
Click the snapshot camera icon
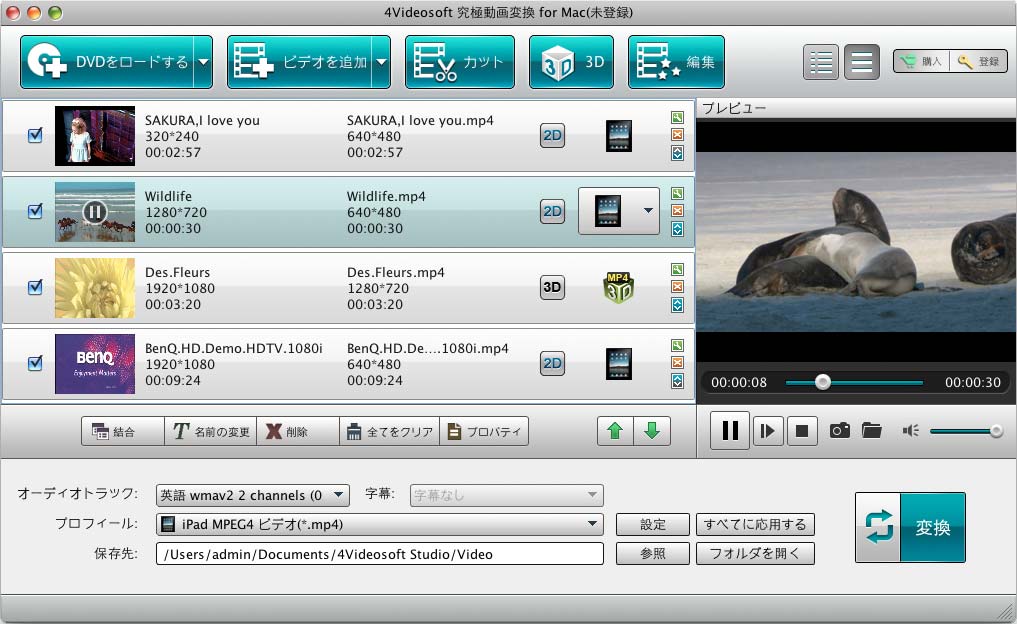pyautogui.click(x=840, y=431)
